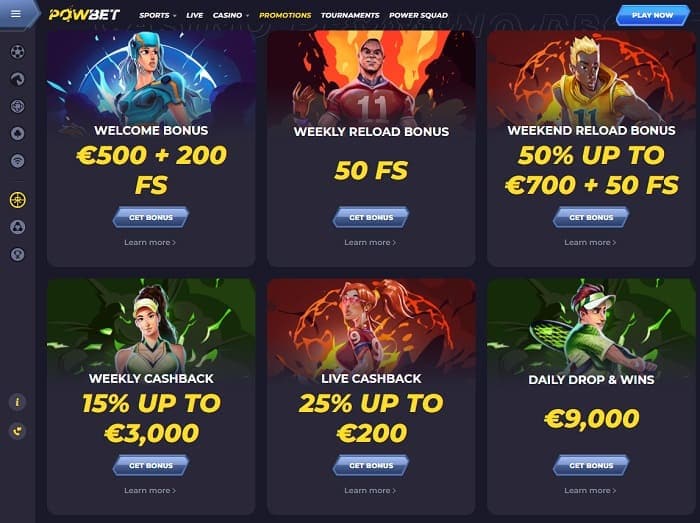Open the Power Squad menu item
This screenshot has width=700, height=523.
(418, 15)
